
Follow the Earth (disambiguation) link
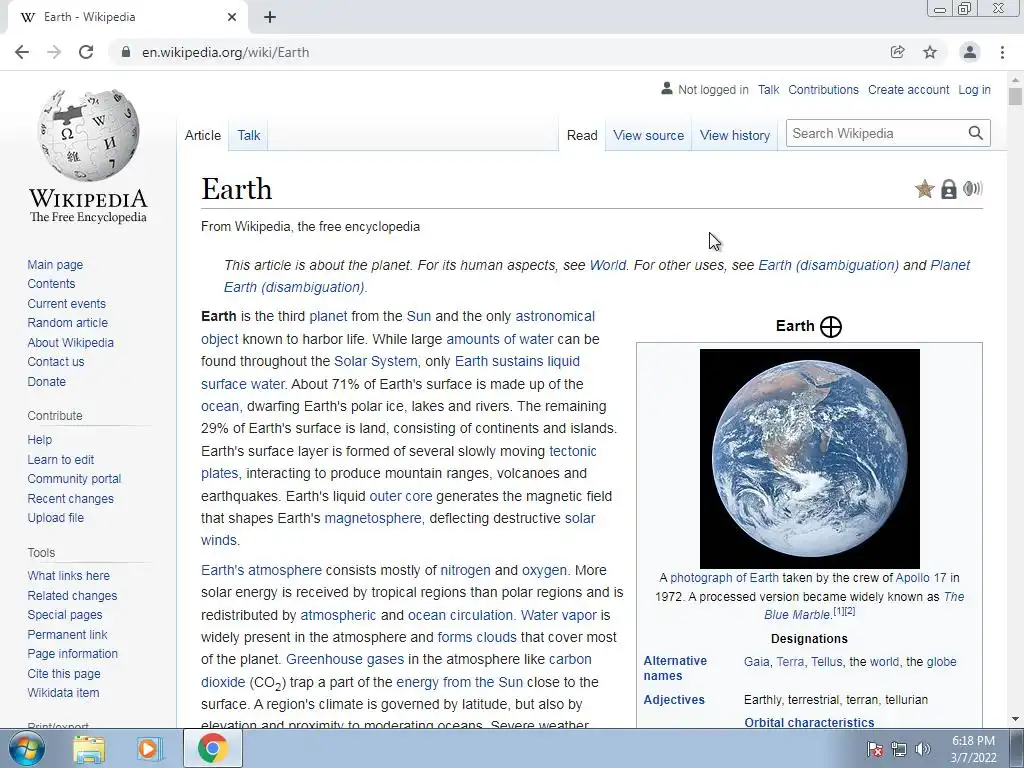pos(828,265)
